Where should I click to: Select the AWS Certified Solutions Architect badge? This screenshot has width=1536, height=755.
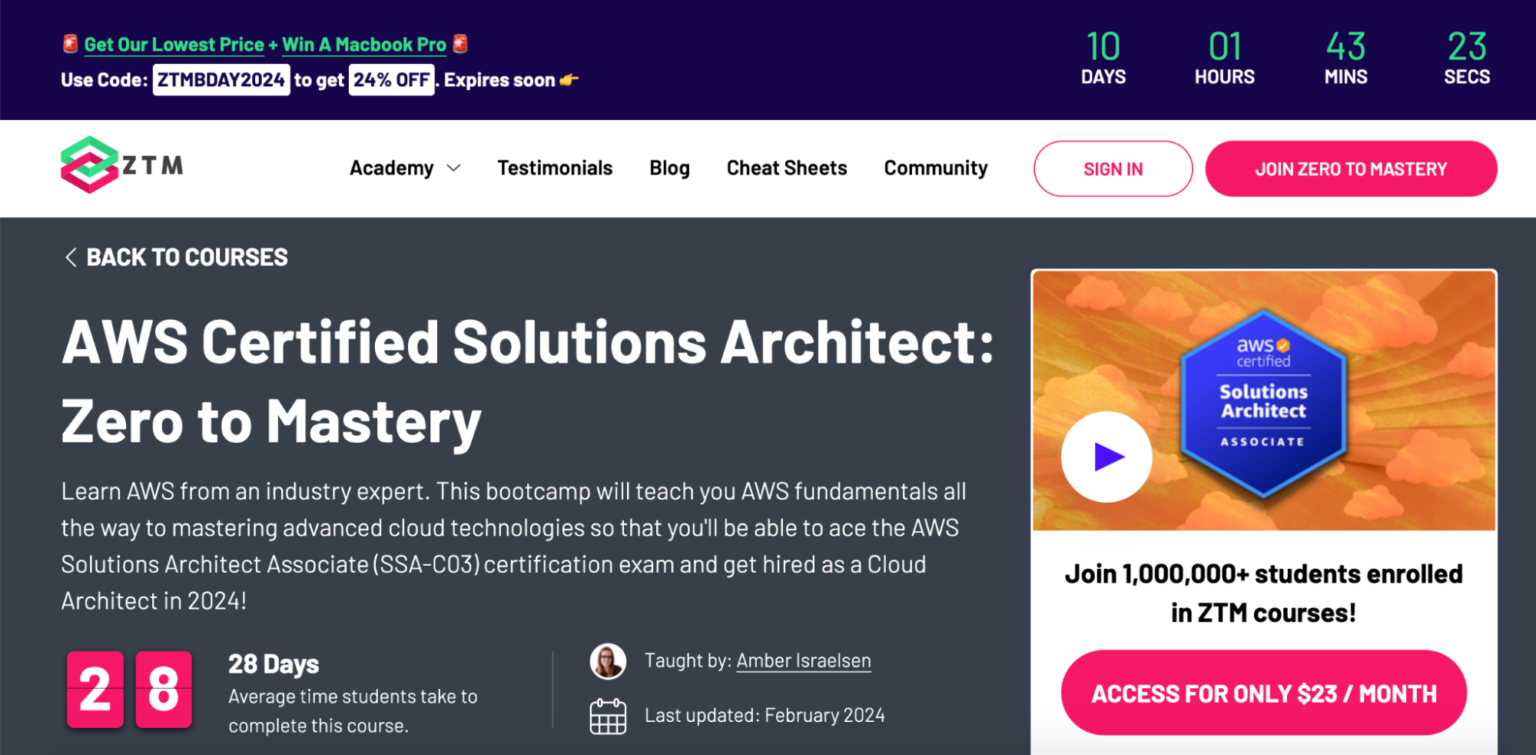[1263, 400]
